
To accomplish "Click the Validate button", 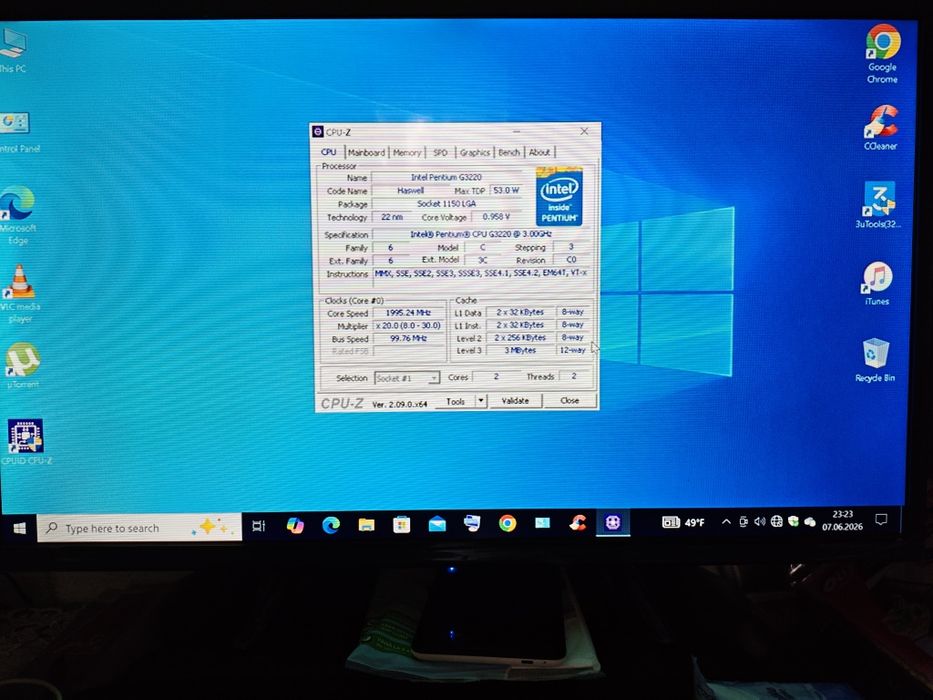I will tap(515, 401).
